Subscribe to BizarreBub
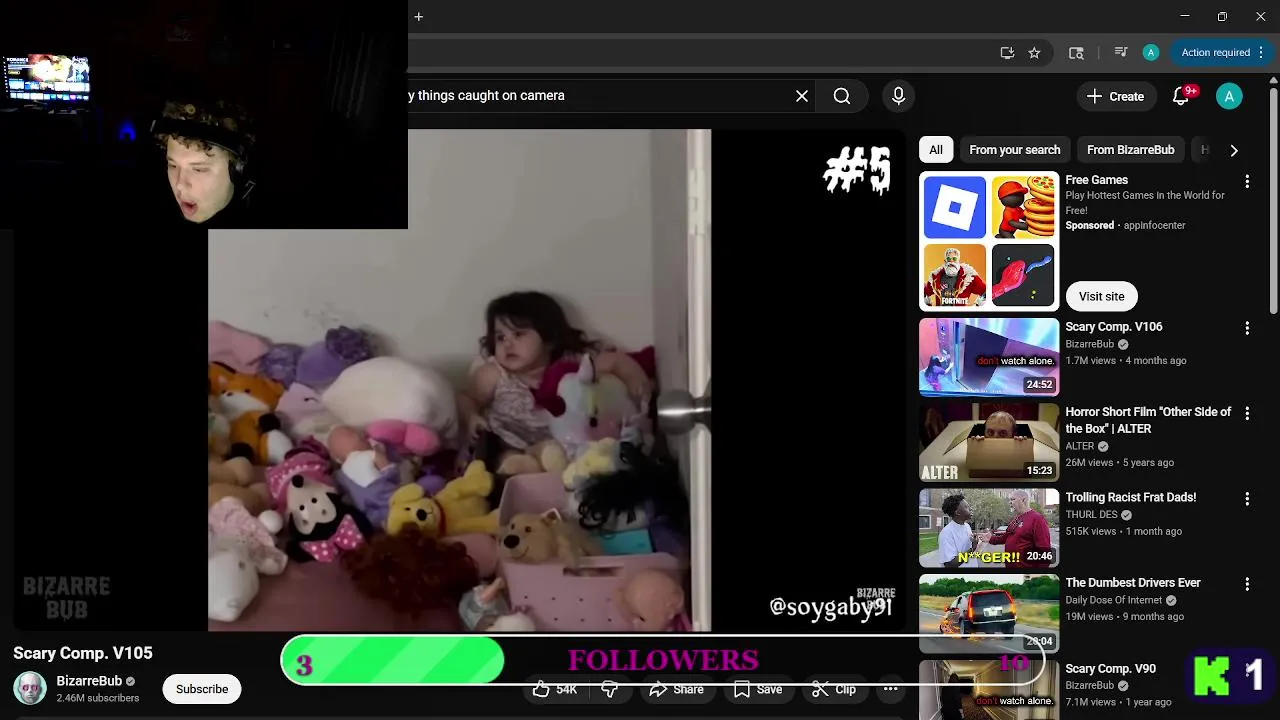Image resolution: width=1280 pixels, height=720 pixels. point(202,689)
